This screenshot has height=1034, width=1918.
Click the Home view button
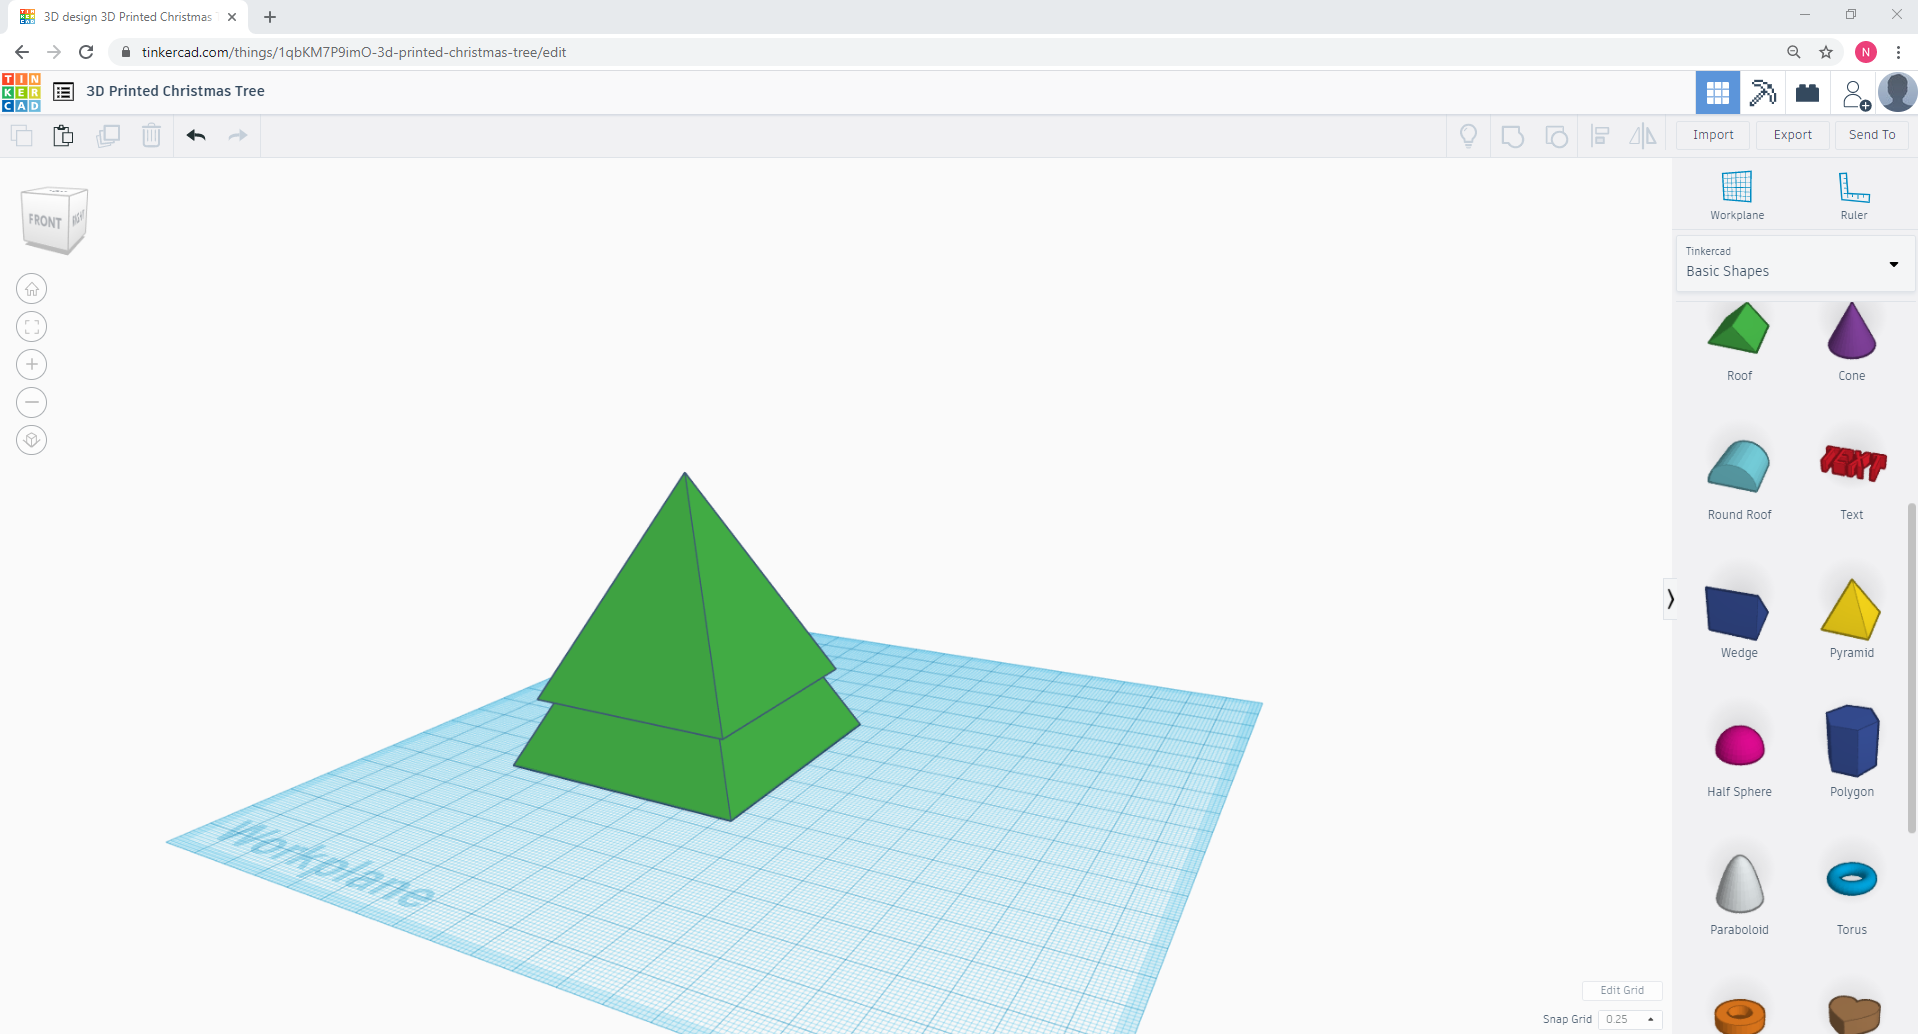[x=32, y=289]
